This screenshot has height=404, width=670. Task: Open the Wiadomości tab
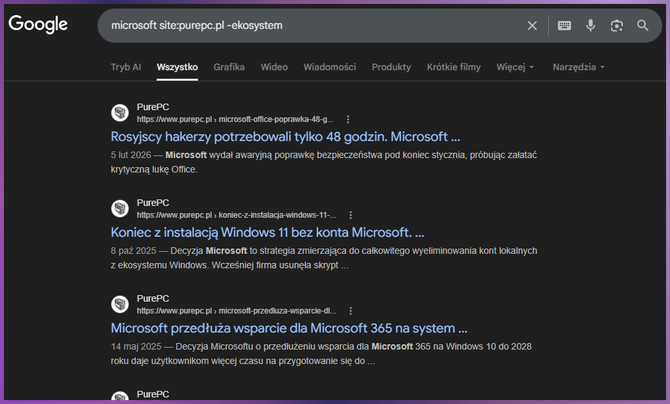[x=329, y=67]
